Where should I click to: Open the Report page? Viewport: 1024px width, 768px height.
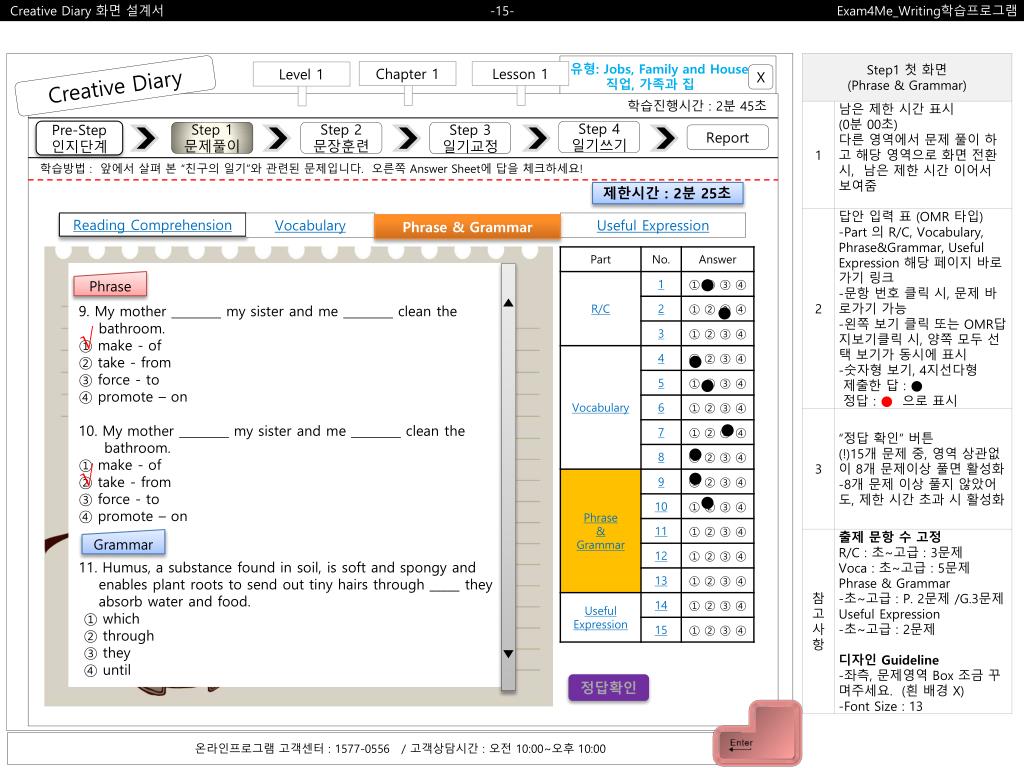tap(728, 138)
